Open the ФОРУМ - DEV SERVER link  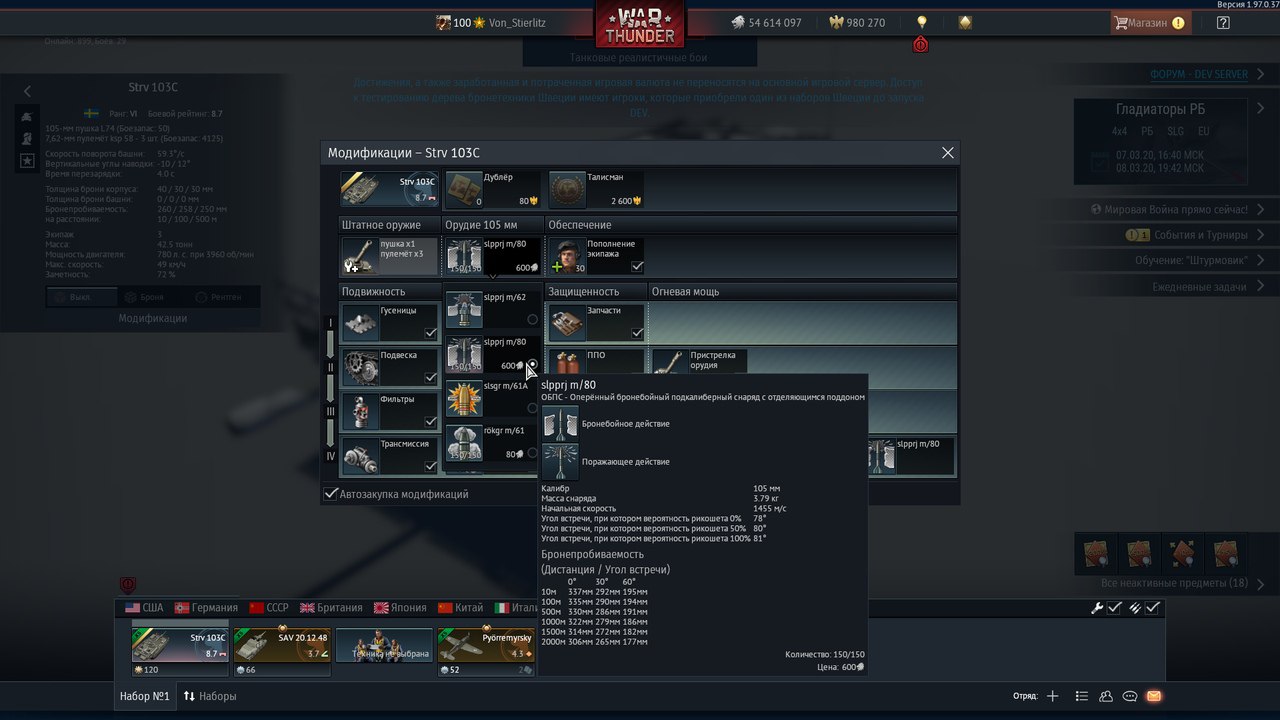tap(1199, 74)
